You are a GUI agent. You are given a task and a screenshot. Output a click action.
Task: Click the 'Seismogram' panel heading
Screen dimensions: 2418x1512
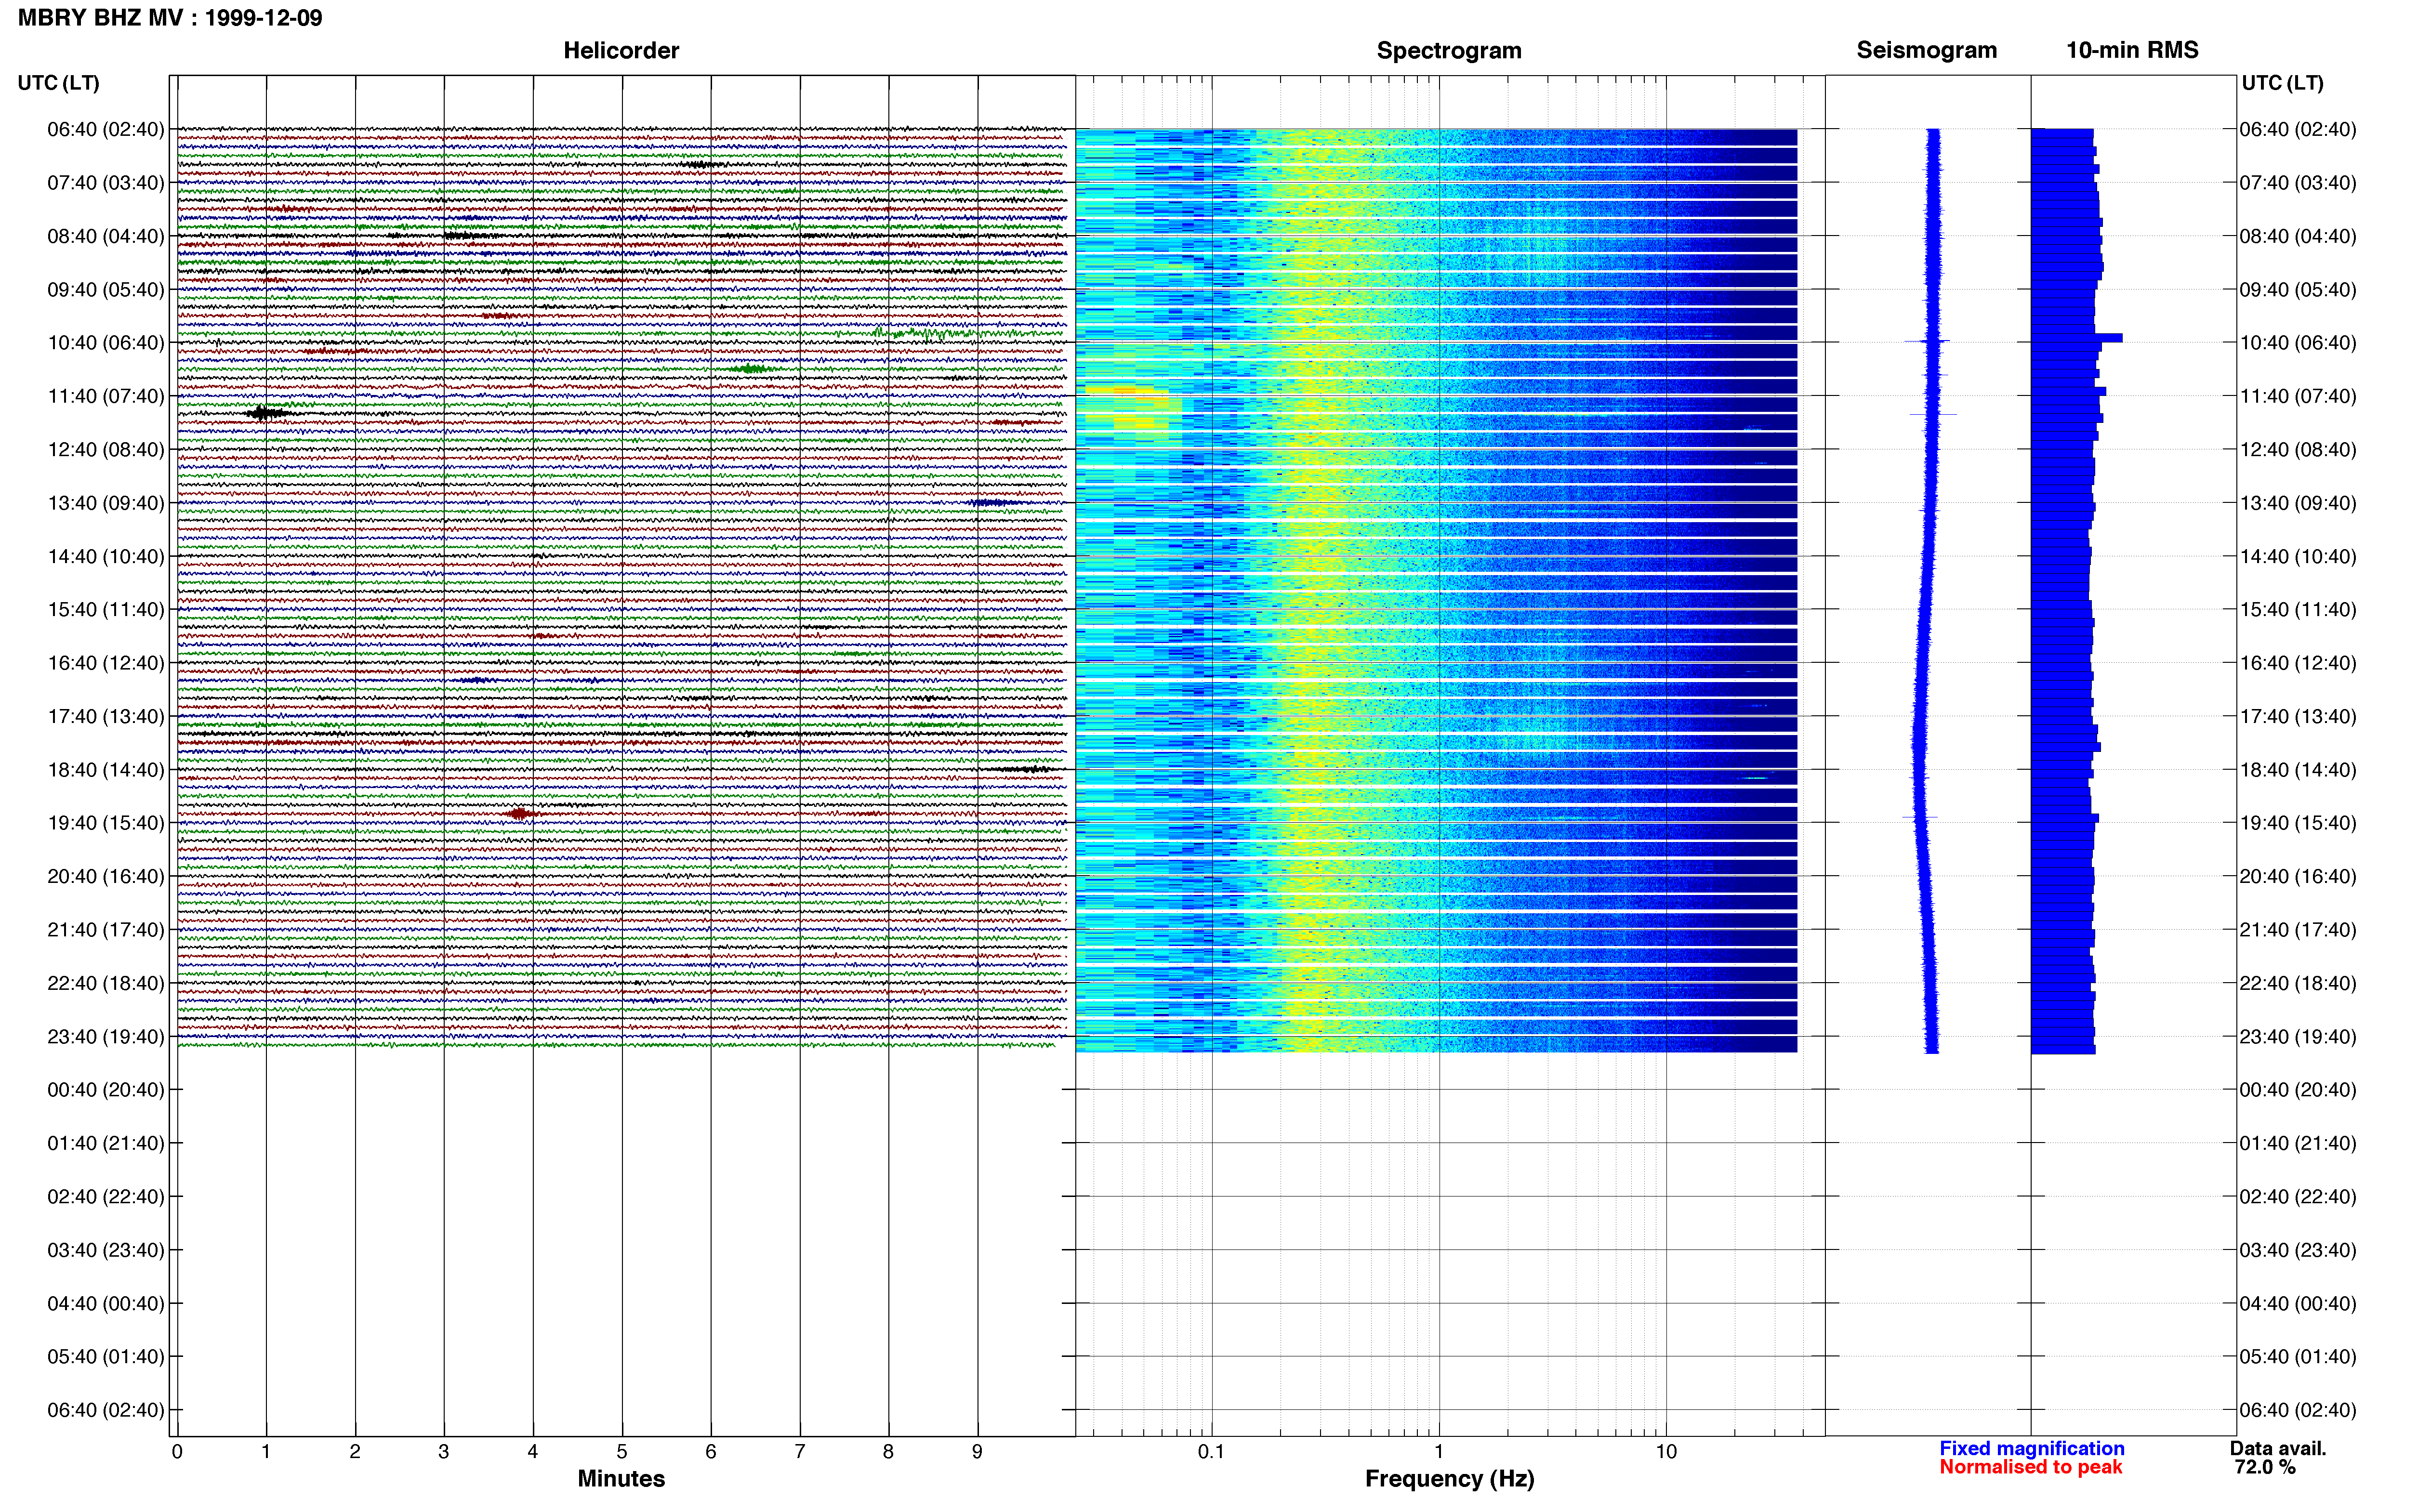coord(1926,50)
